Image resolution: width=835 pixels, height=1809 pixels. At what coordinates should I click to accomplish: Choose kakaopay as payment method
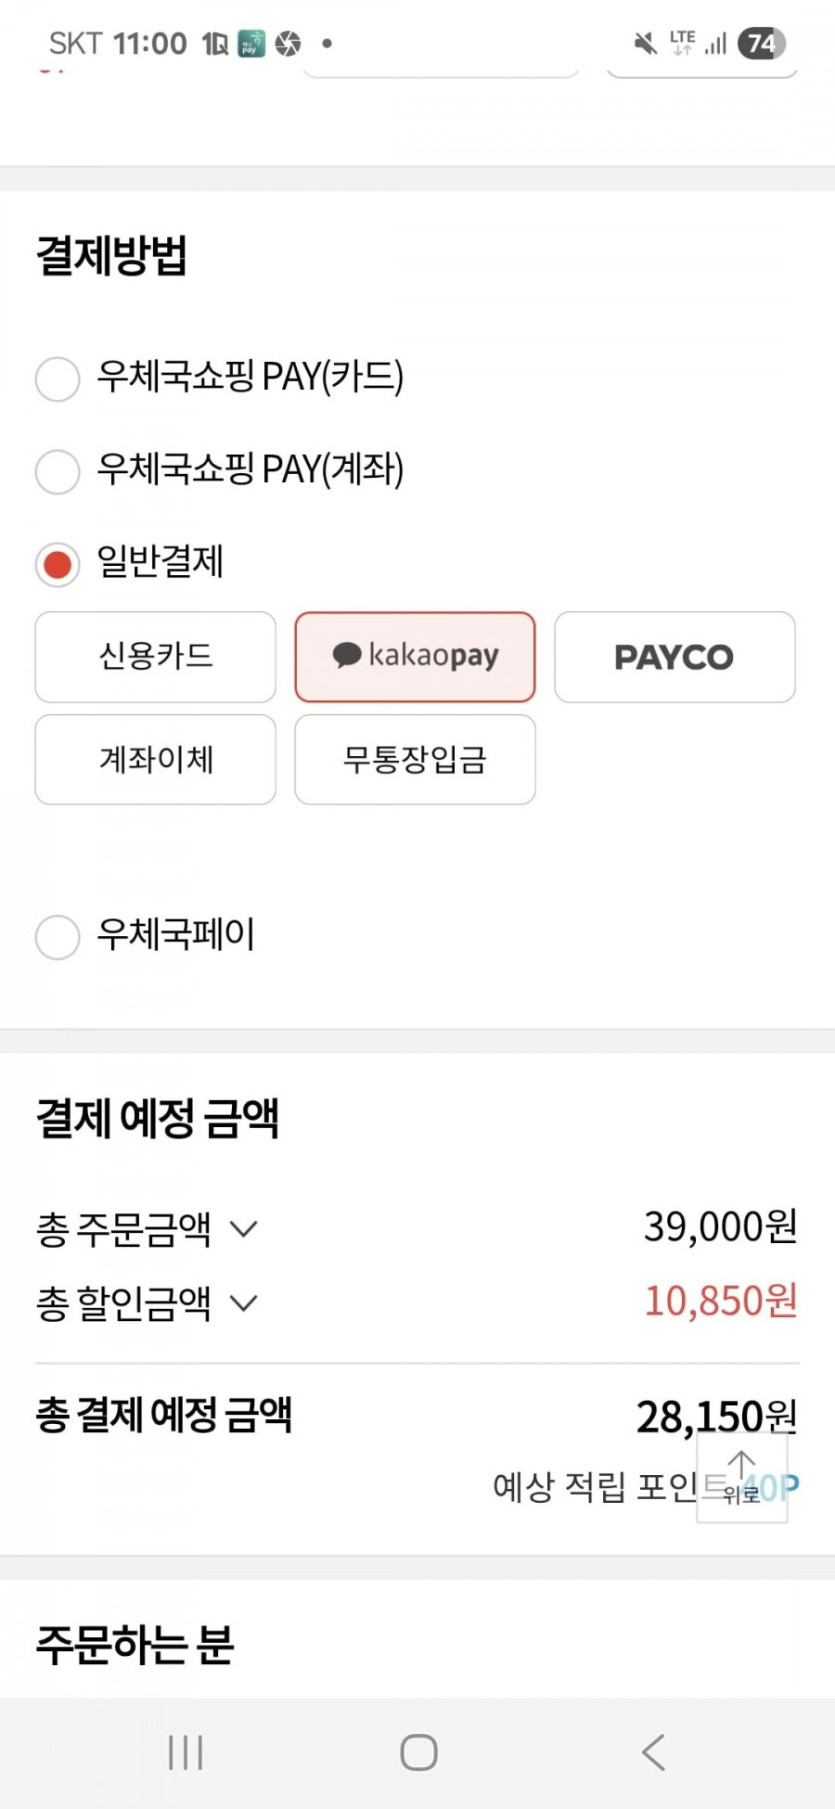coord(415,657)
